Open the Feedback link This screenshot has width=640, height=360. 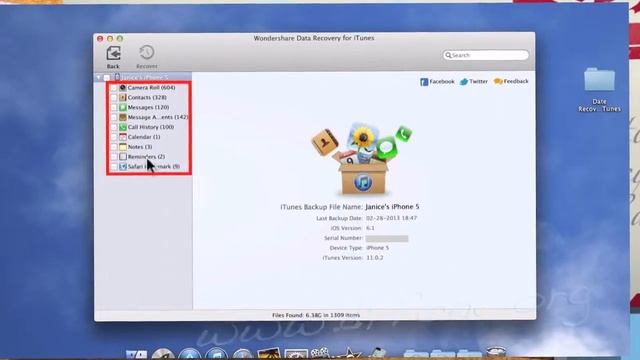(x=511, y=81)
